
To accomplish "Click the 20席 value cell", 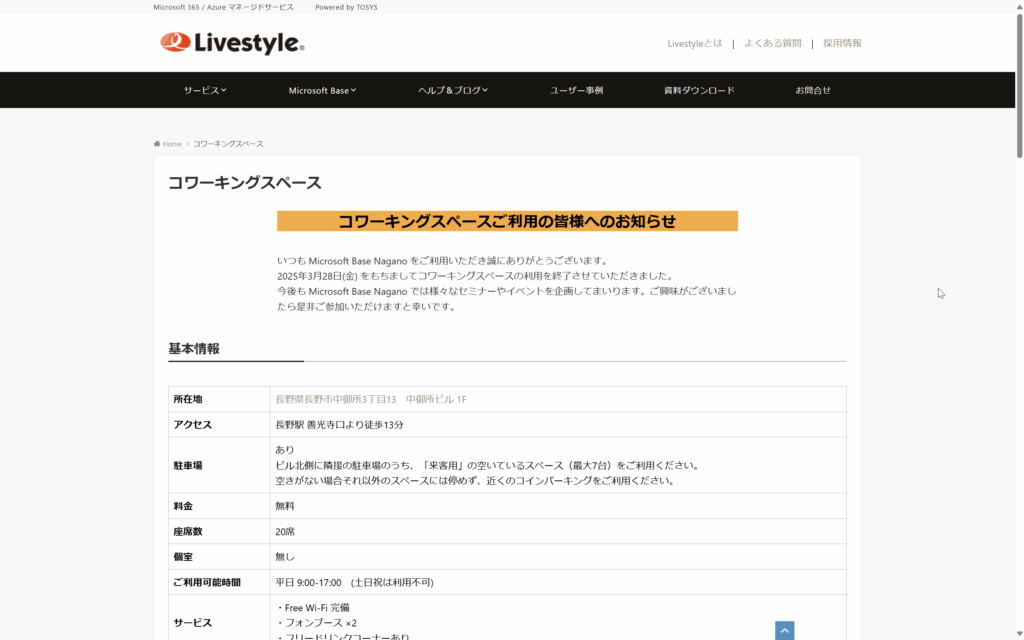I will [x=558, y=532].
